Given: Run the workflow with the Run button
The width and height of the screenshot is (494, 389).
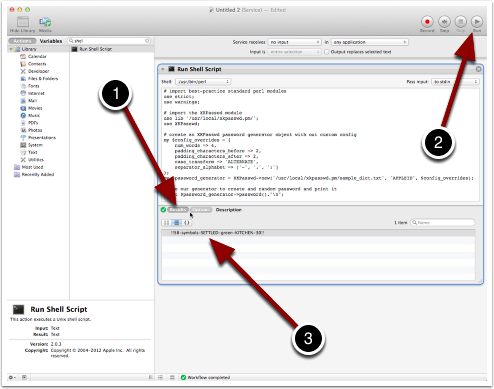Looking at the screenshot, I should tap(477, 22).
